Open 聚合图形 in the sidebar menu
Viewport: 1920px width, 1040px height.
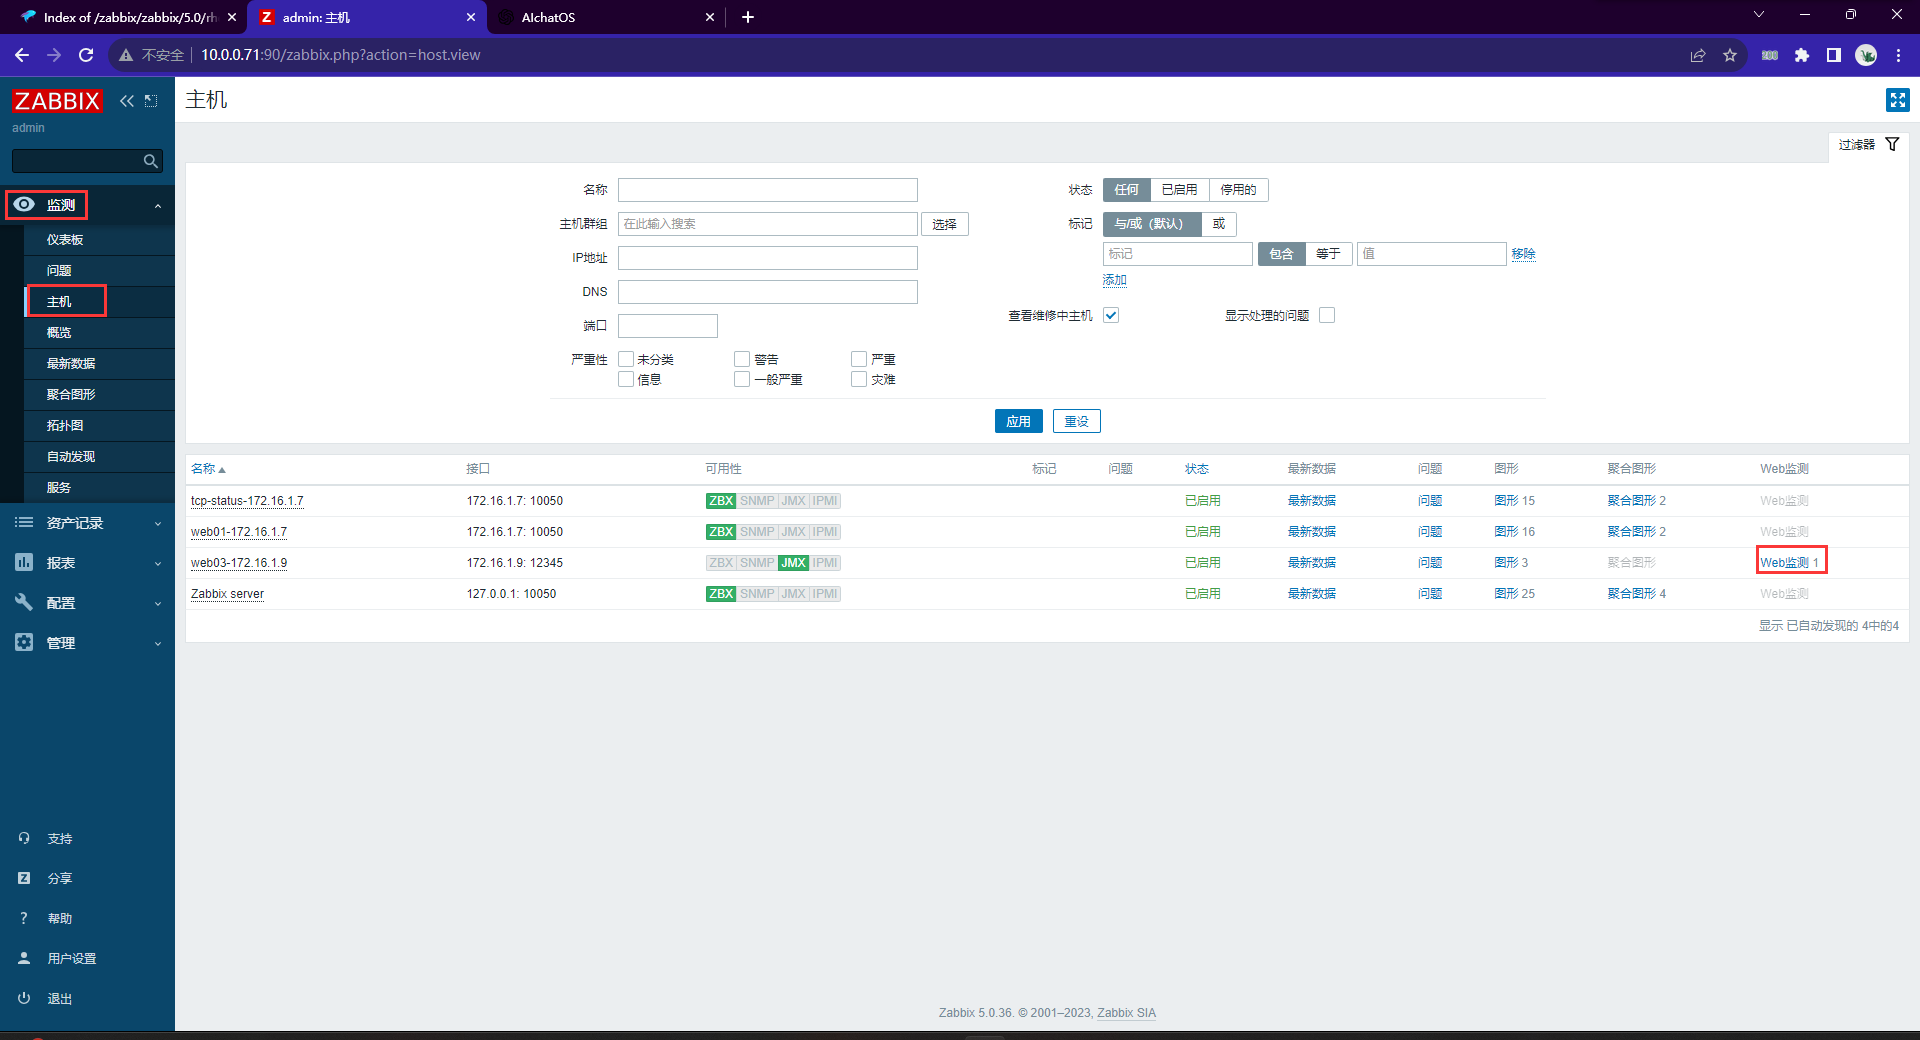coord(71,395)
